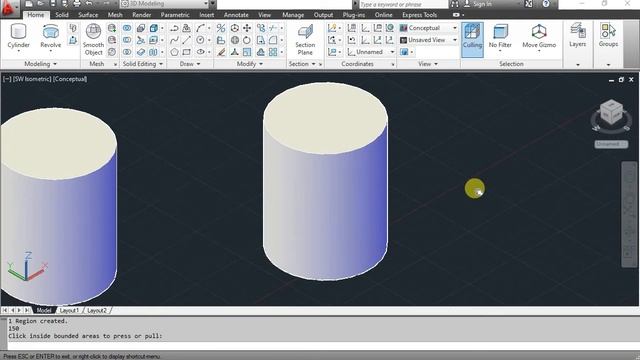Image resolution: width=640 pixels, height=360 pixels.
Task: Expand the View panel
Action: [428, 64]
